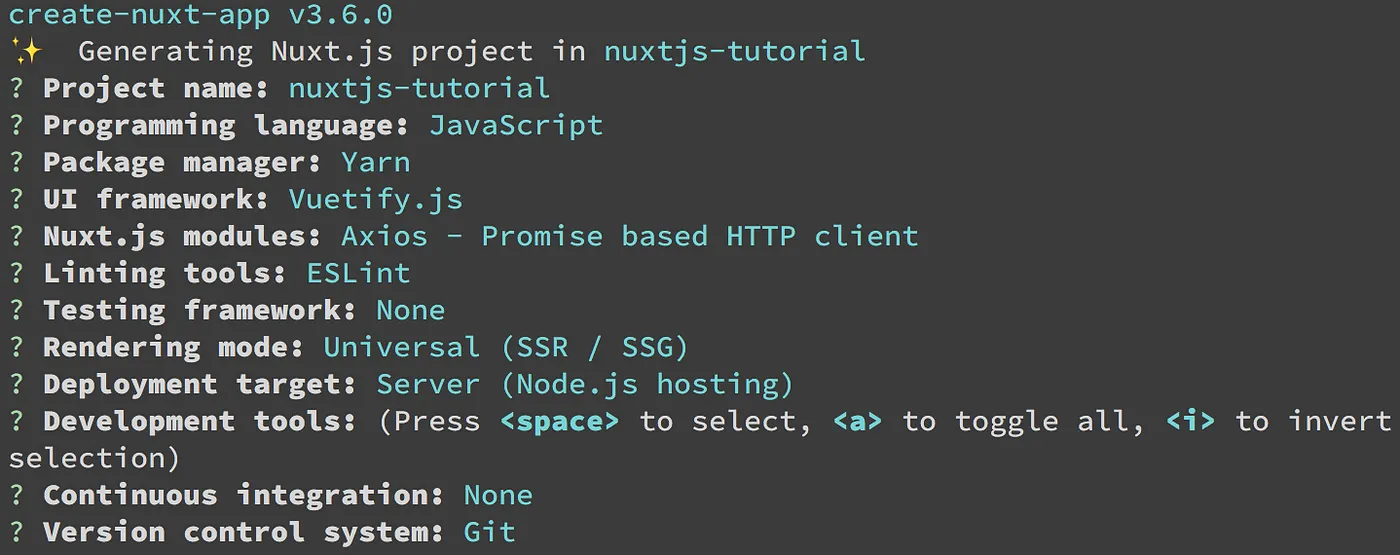Select the 'Project name:' prompt label

coord(156,88)
